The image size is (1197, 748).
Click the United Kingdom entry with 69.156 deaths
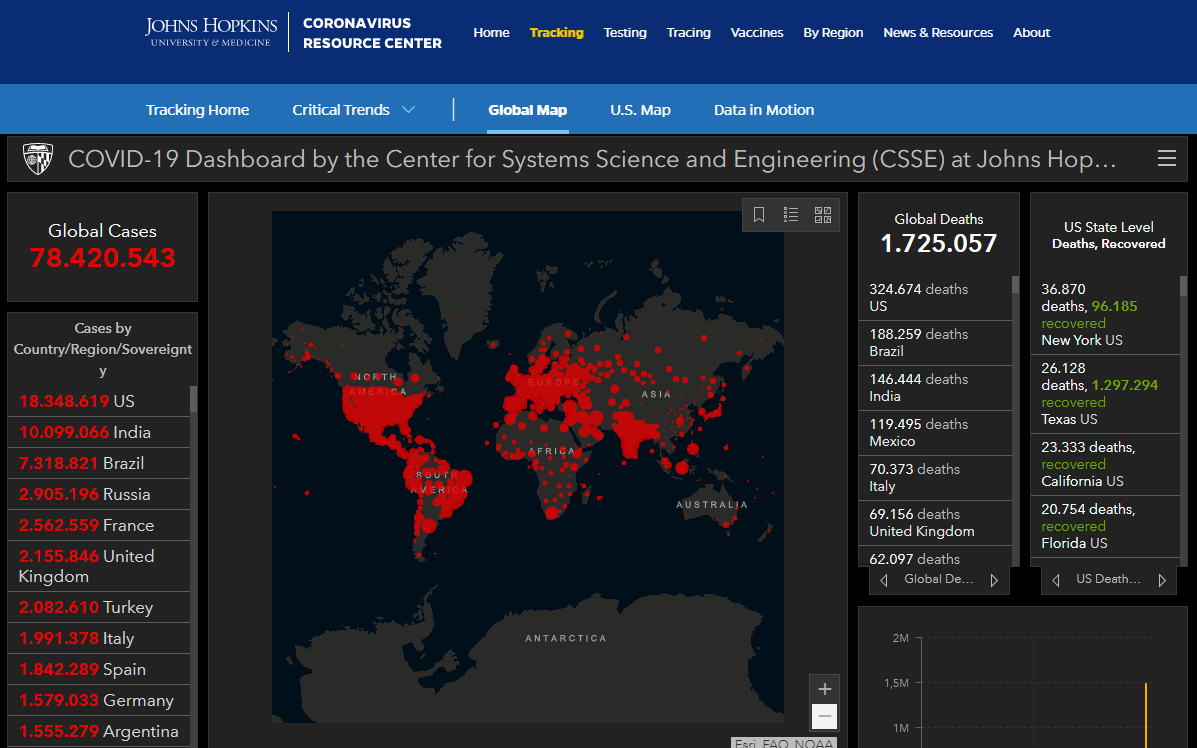935,523
